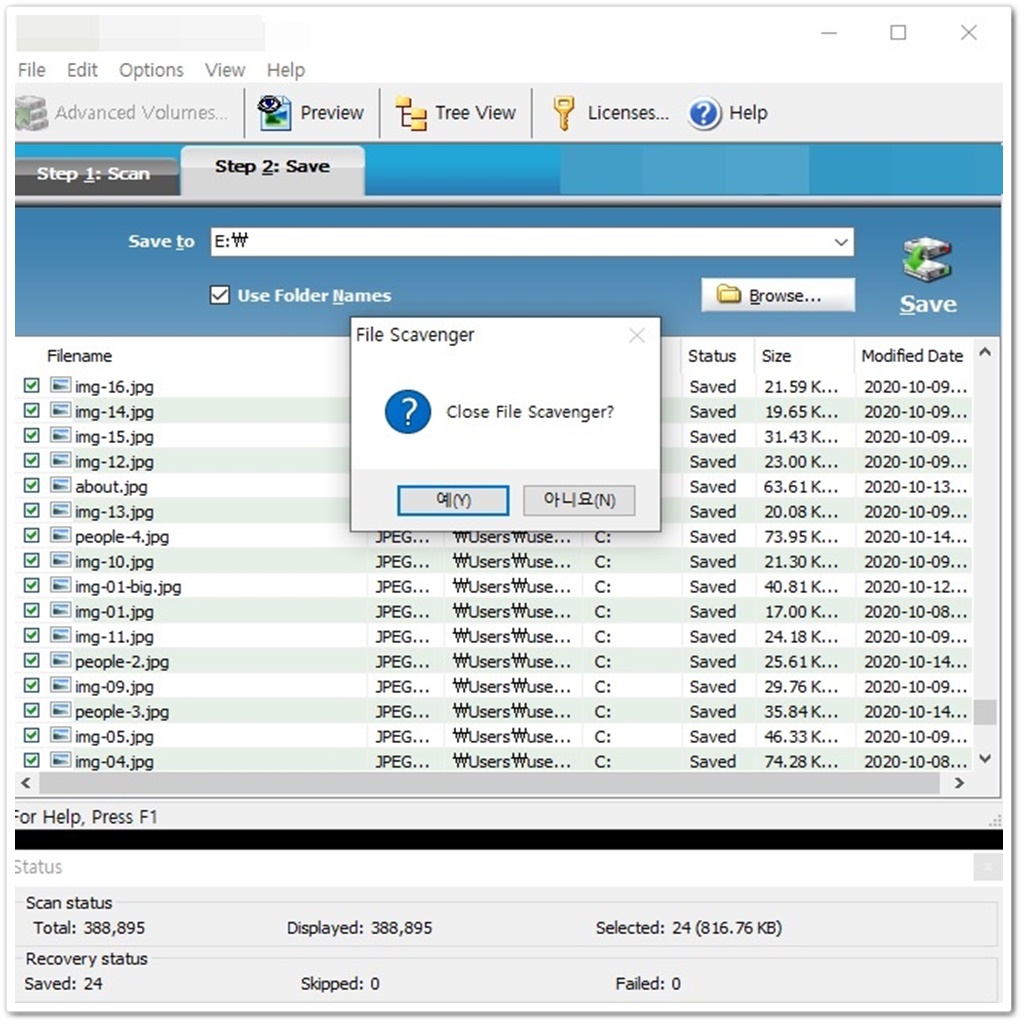Click the image file icon for about.jpg
The height and width of the screenshot is (1024, 1024).
(x=60, y=485)
